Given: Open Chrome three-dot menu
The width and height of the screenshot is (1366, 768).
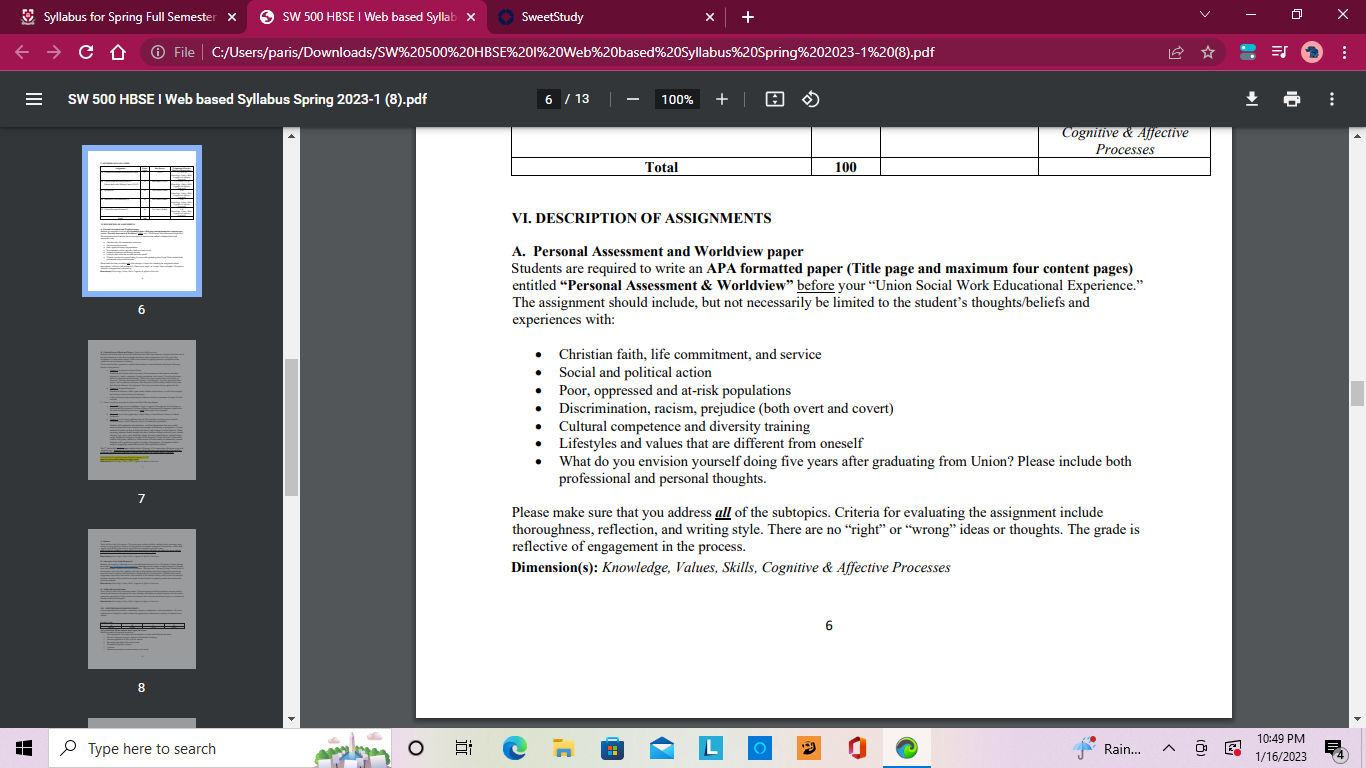Looking at the screenshot, I should [x=1343, y=52].
